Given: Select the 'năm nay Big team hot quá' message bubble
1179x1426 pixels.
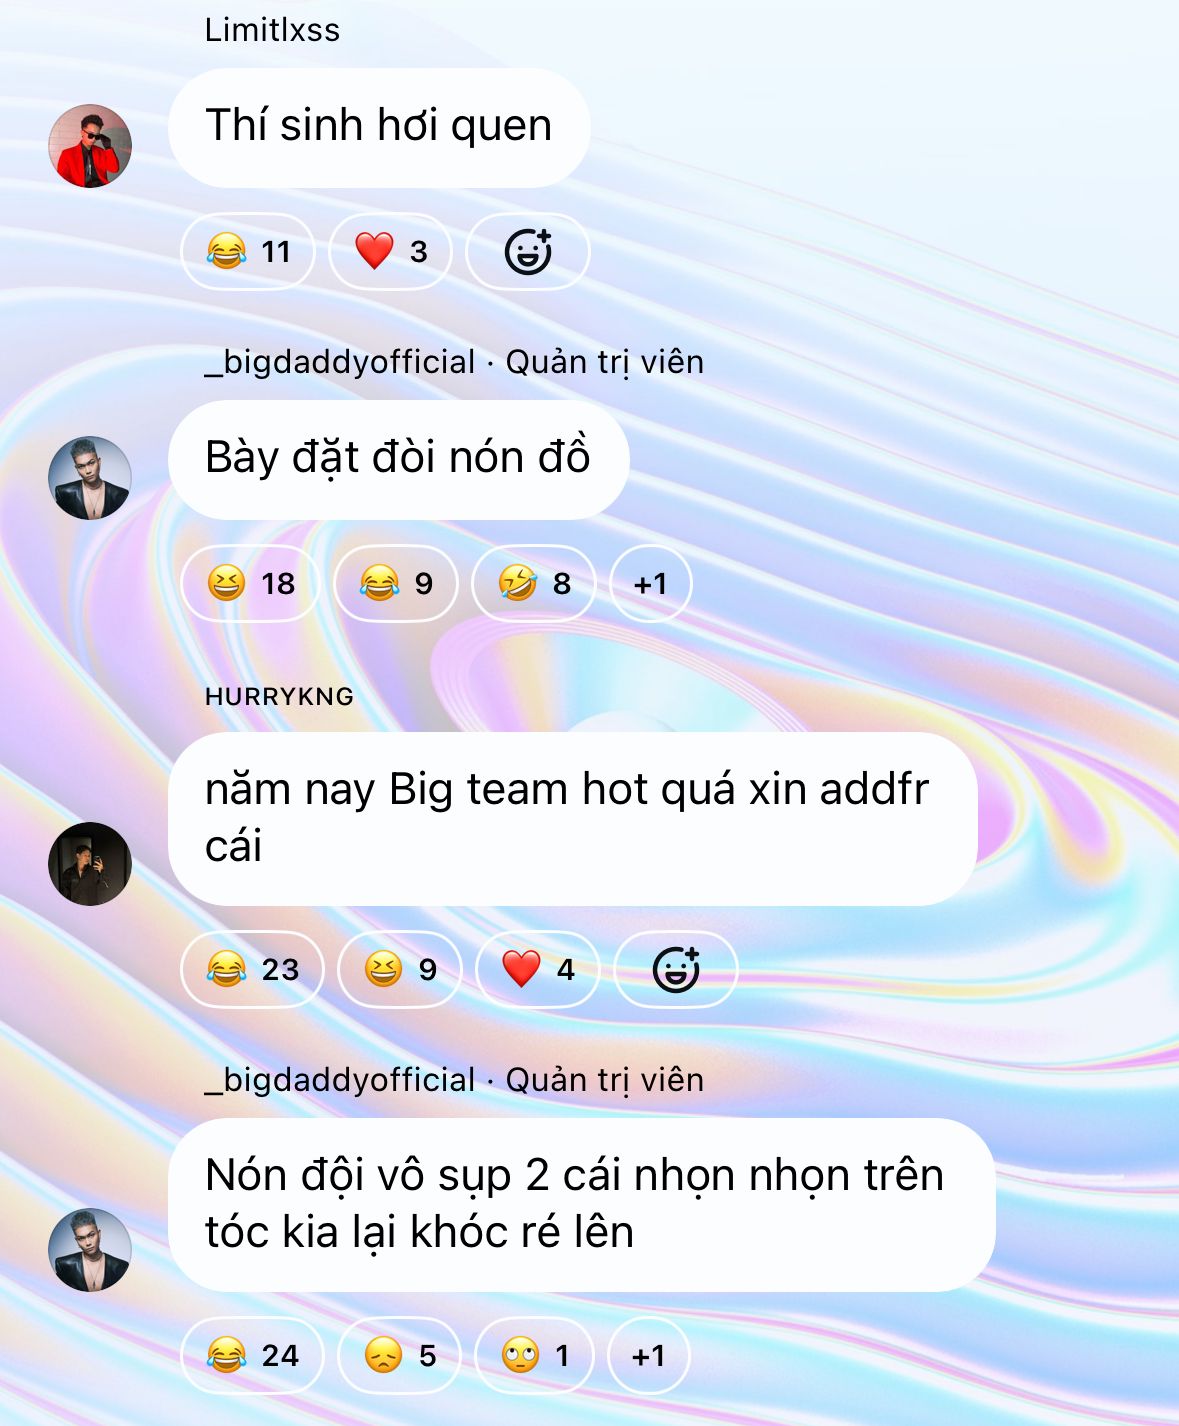Looking at the screenshot, I should [x=572, y=819].
